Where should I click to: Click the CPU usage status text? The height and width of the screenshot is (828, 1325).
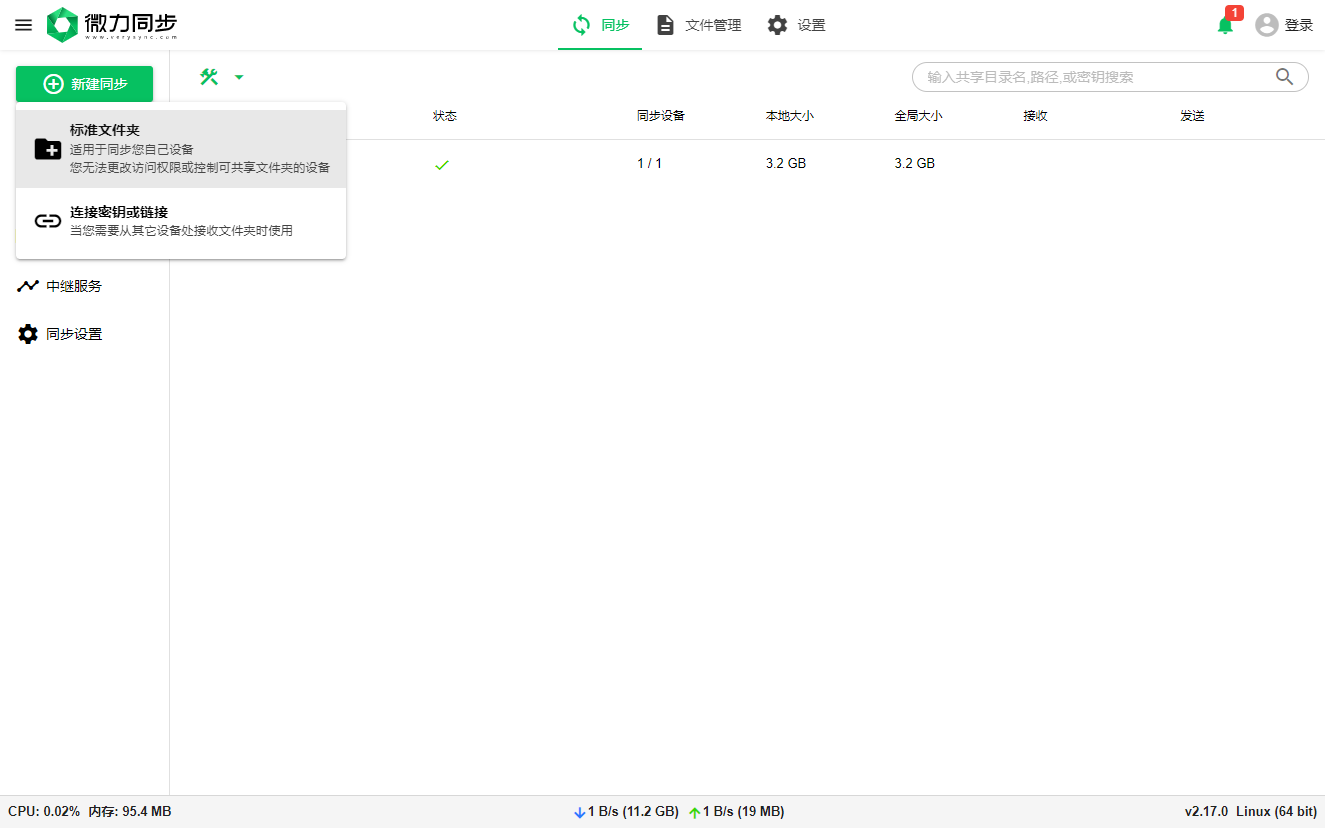[44, 812]
